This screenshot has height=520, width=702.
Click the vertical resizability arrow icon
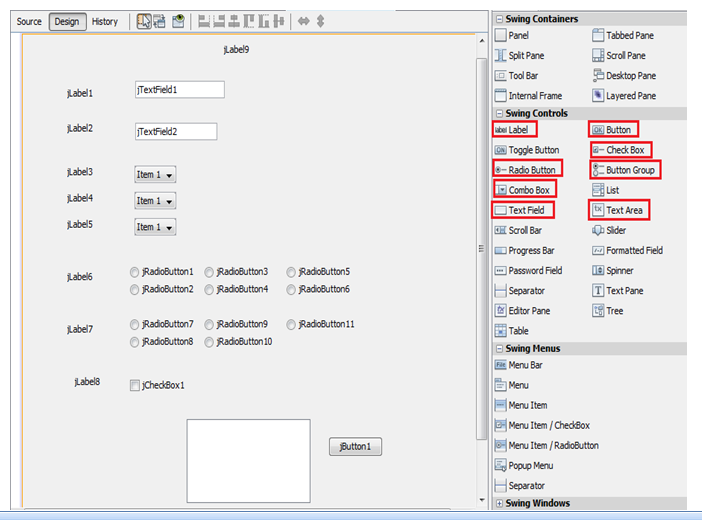(x=321, y=21)
